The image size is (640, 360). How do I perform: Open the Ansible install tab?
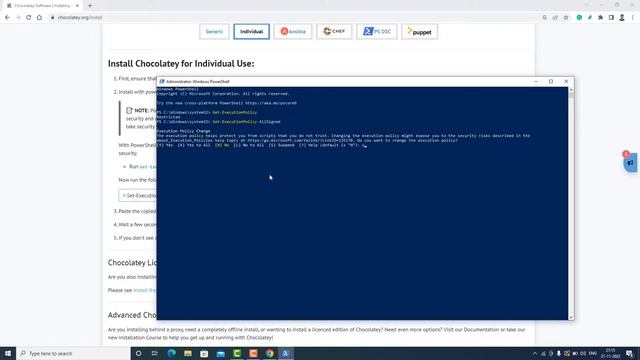(293, 31)
